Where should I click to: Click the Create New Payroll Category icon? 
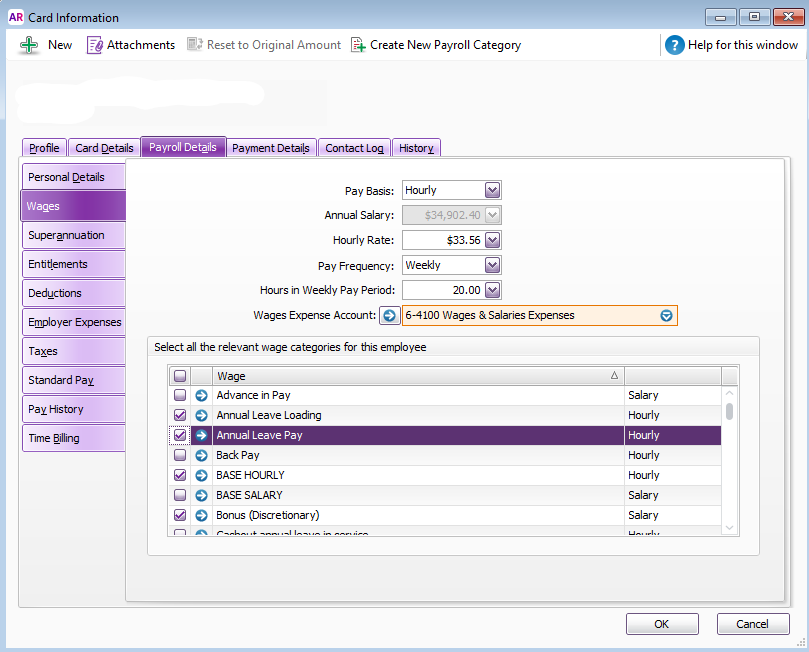(358, 45)
